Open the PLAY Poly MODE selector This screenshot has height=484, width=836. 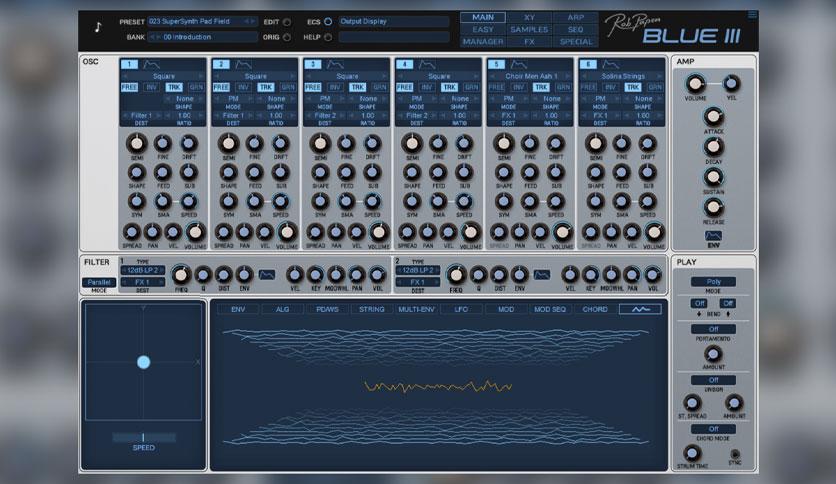coord(713,281)
